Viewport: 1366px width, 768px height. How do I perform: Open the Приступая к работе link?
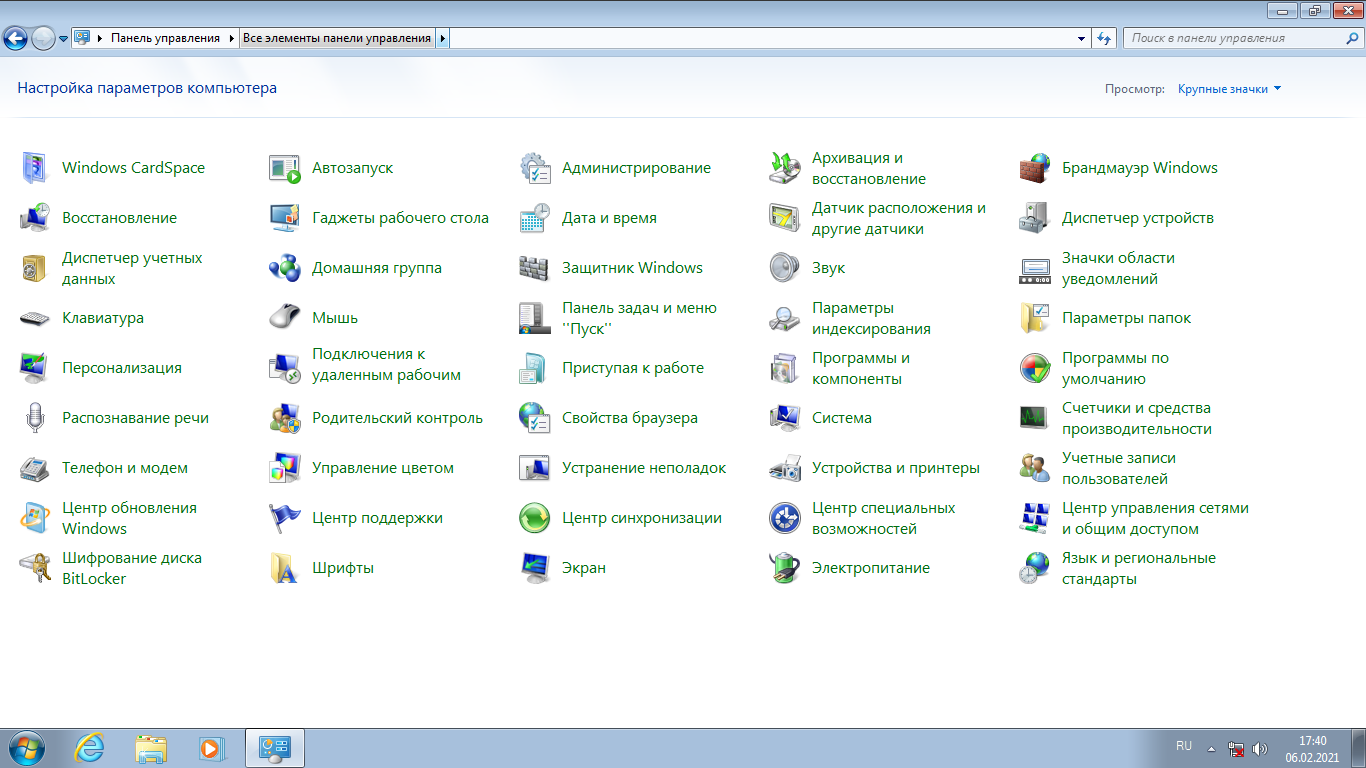point(633,368)
